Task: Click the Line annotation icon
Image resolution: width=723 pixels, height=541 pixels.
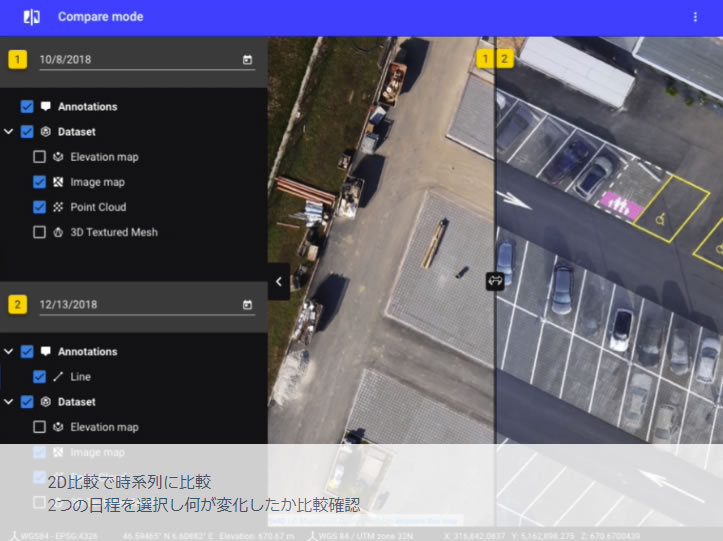Action: (58, 377)
